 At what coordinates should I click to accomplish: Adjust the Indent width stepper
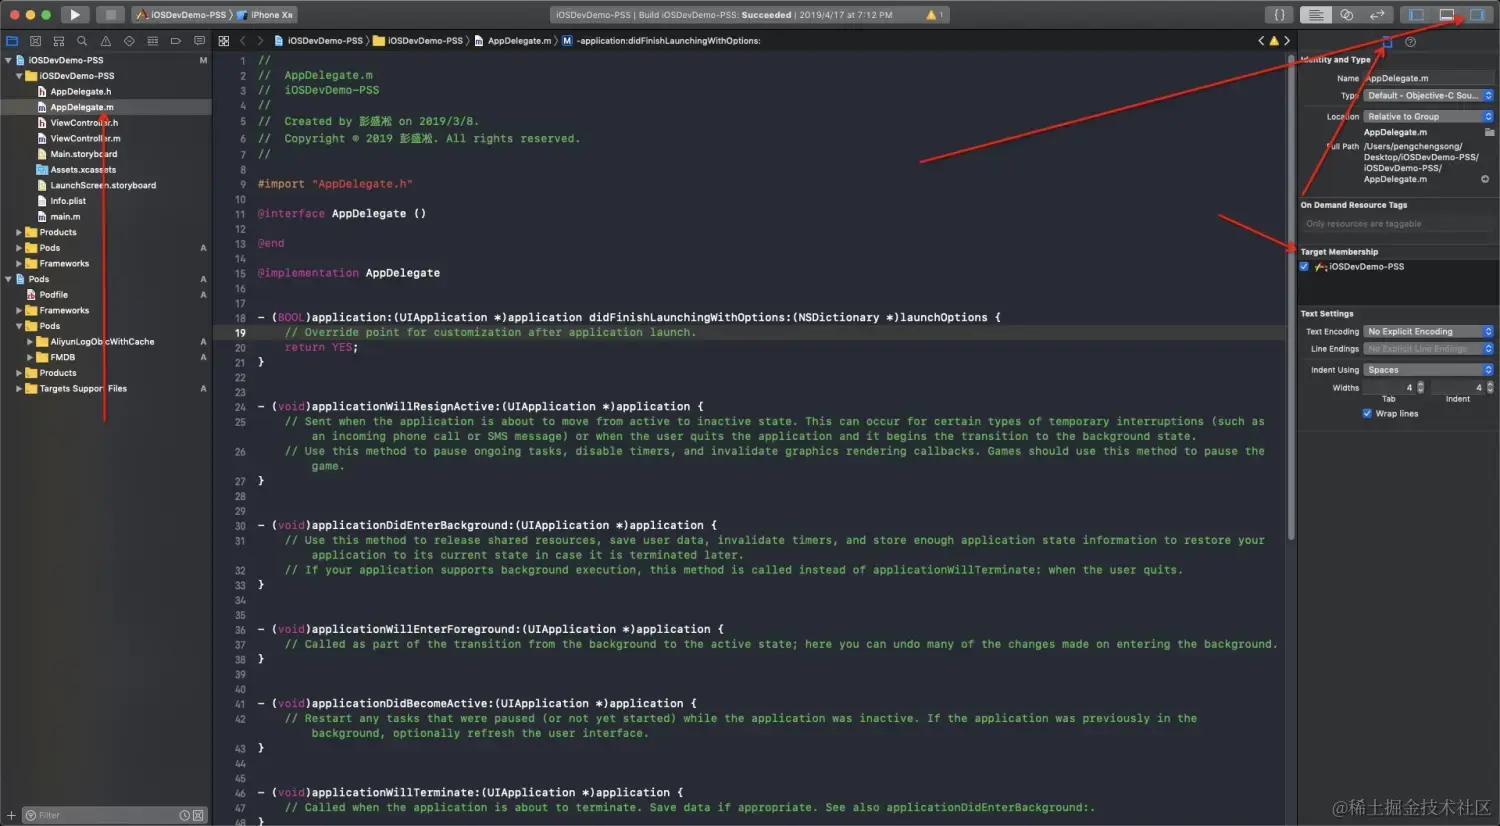(1490, 387)
